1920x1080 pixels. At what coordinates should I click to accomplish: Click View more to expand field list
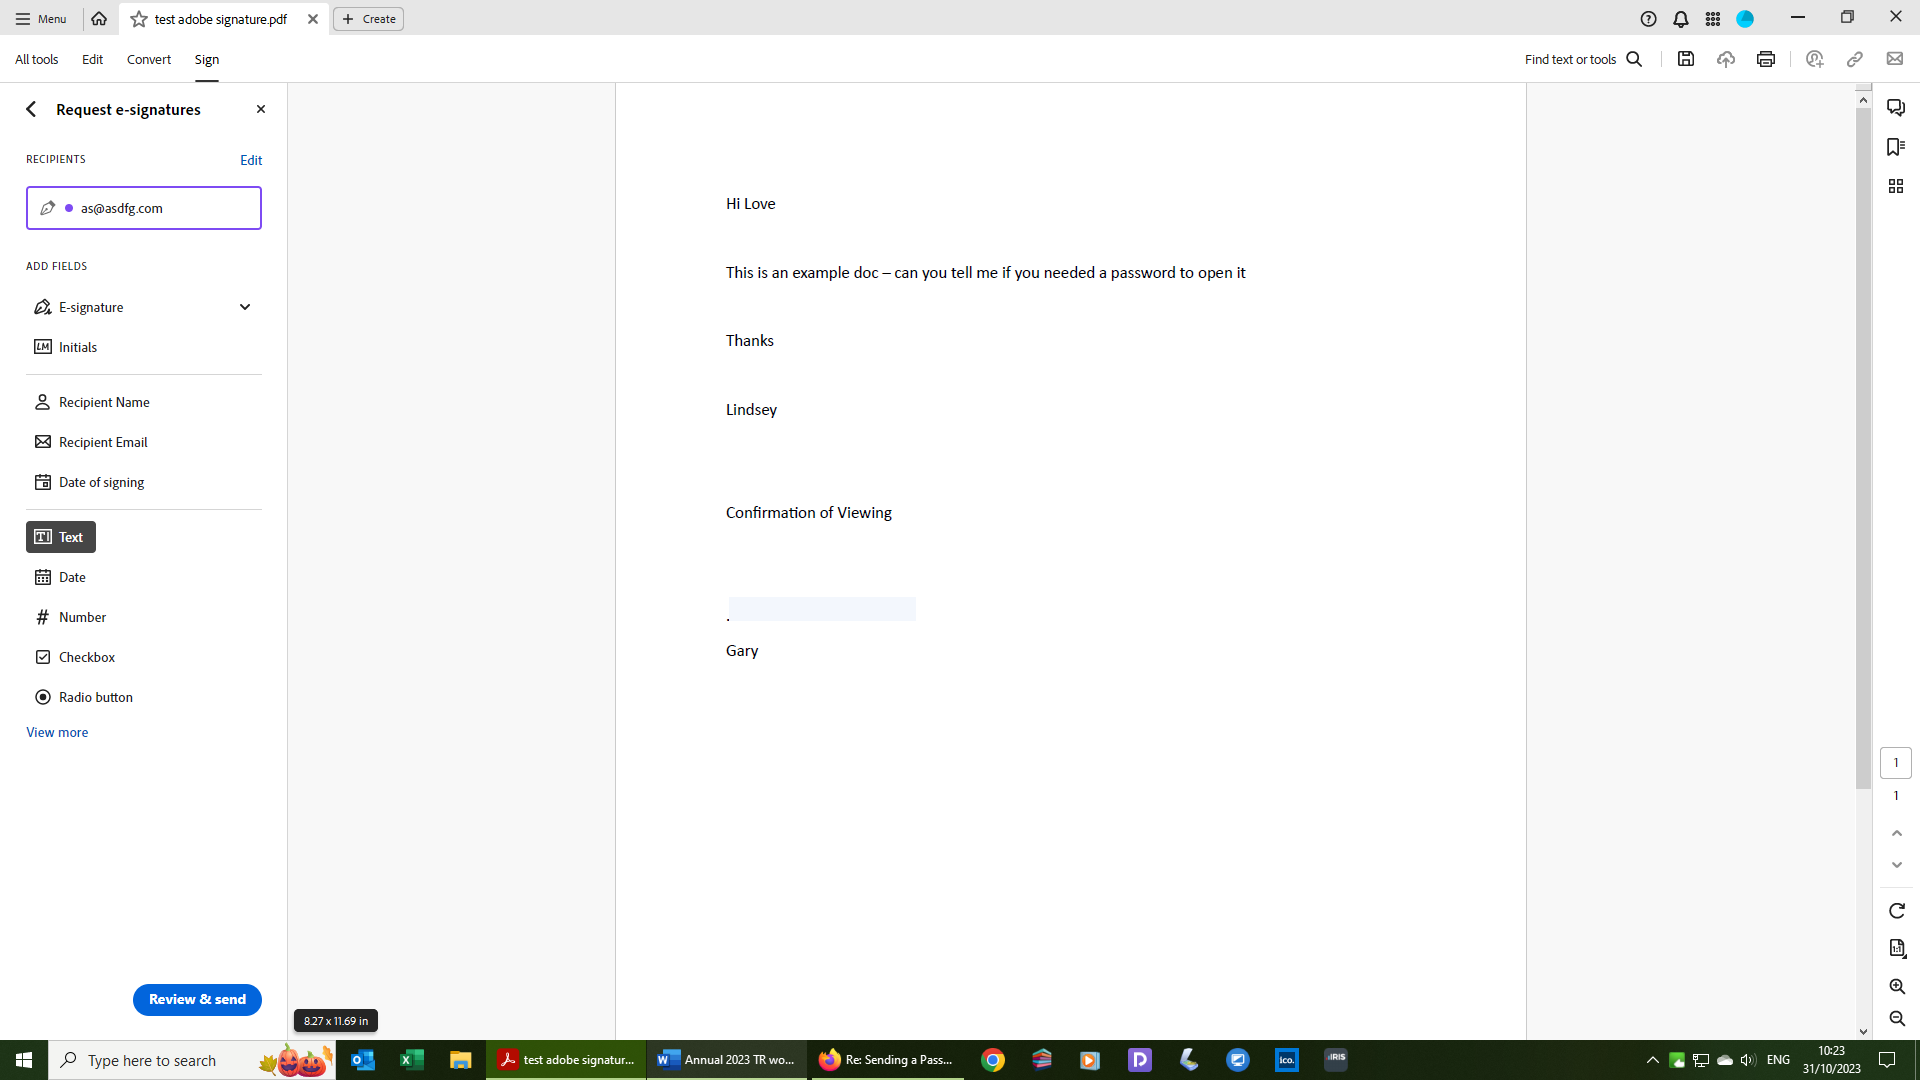57,732
